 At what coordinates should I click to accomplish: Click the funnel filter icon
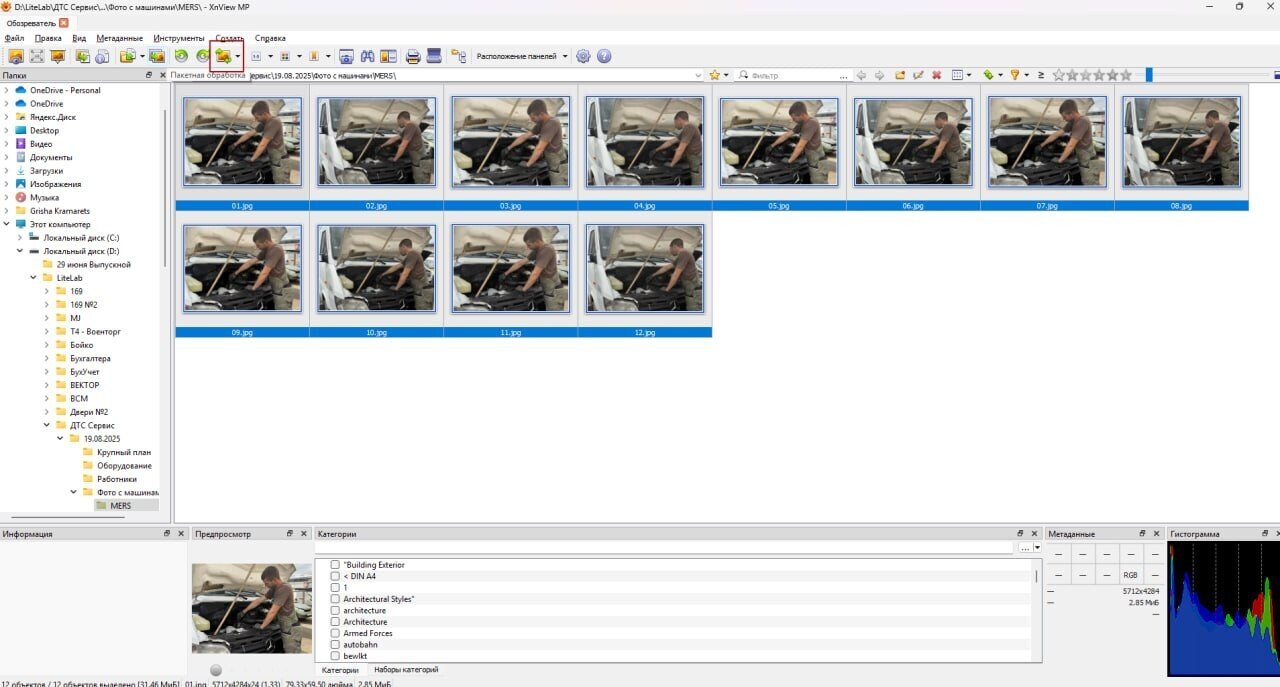1014,75
